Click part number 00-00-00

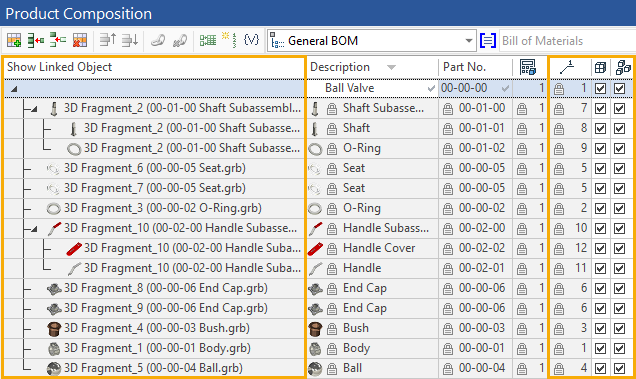pyautogui.click(x=464, y=88)
